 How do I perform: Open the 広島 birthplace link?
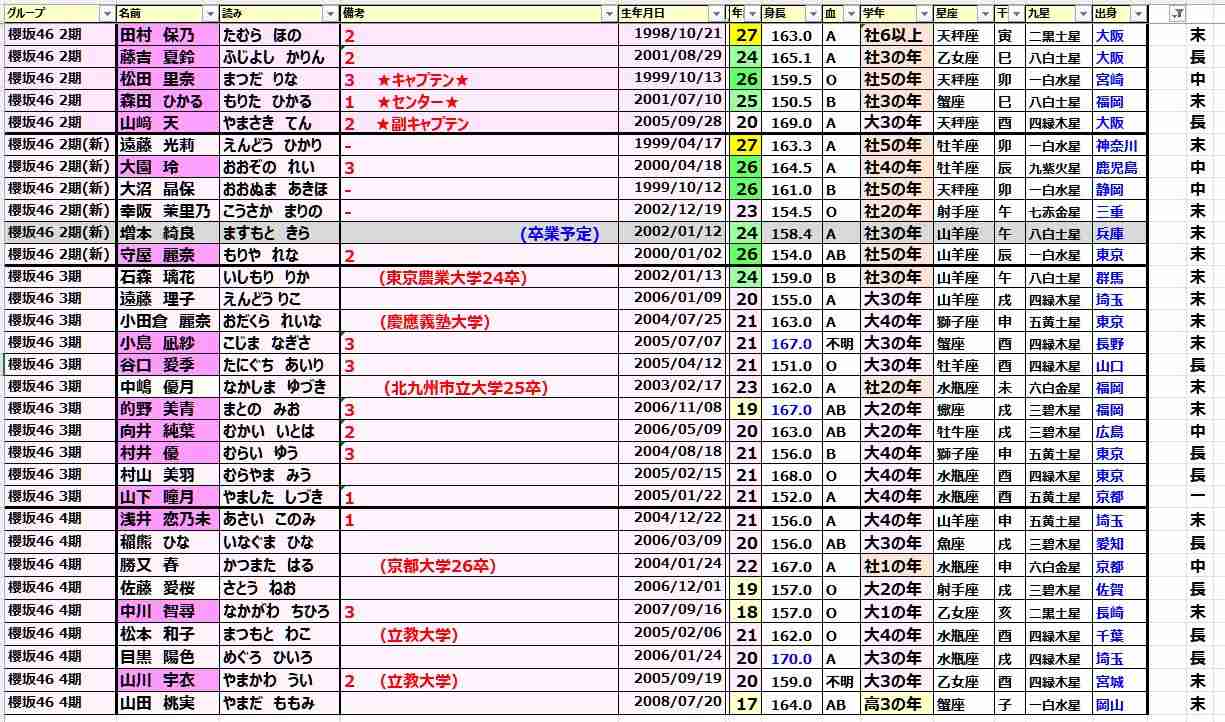pos(1109,433)
